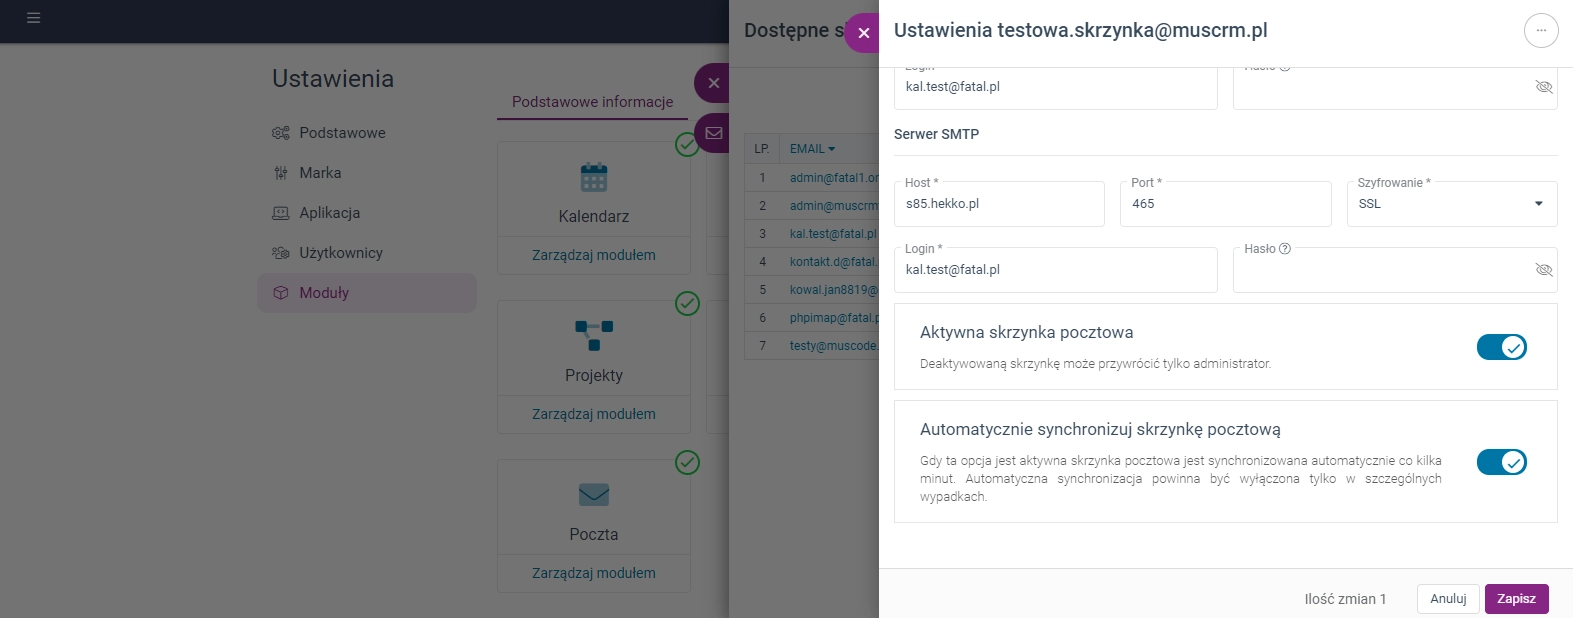Image resolution: width=1573 pixels, height=618 pixels.
Task: Show SMTP password via eye icon
Action: coord(1544,270)
